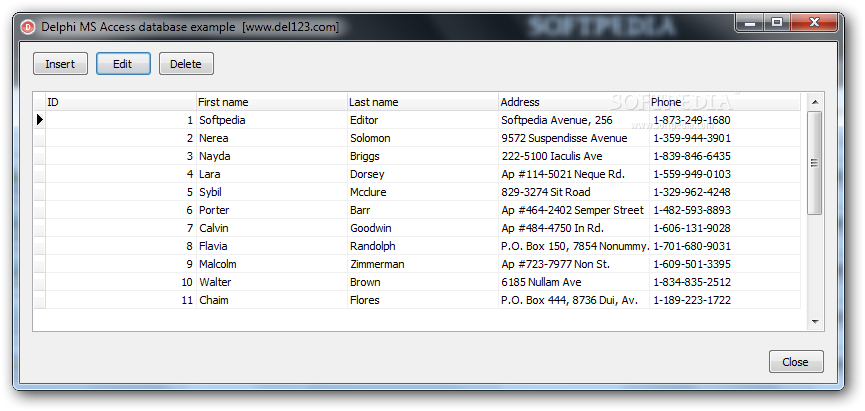Click the scrollbar down arrow

pos(814,322)
